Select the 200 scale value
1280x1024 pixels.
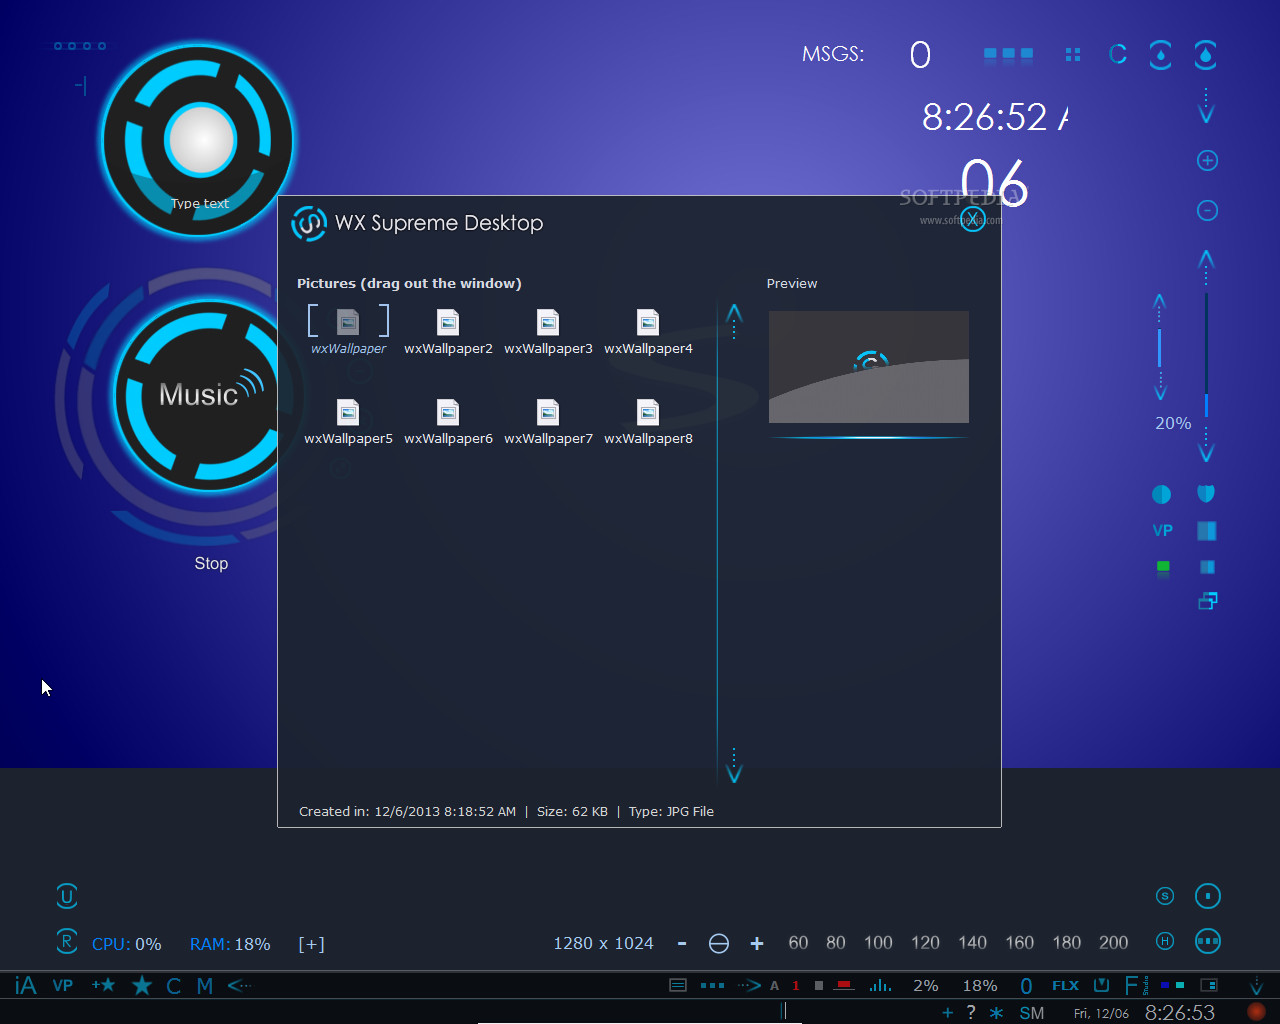click(1113, 943)
